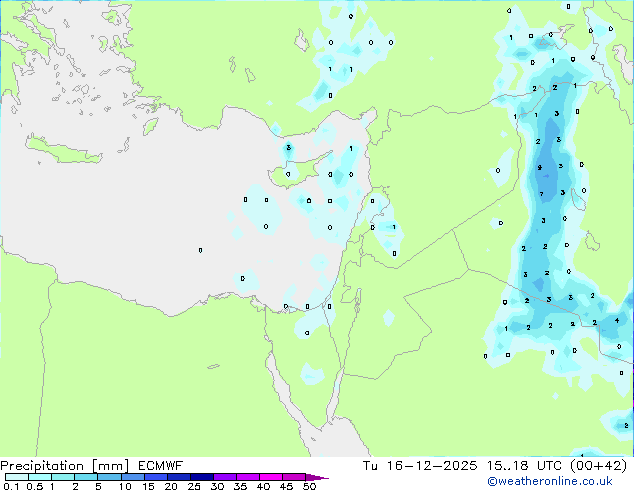Select the legend label "20"

point(171,486)
